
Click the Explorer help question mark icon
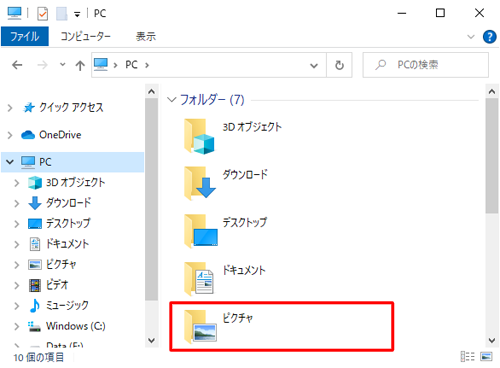tap(489, 37)
